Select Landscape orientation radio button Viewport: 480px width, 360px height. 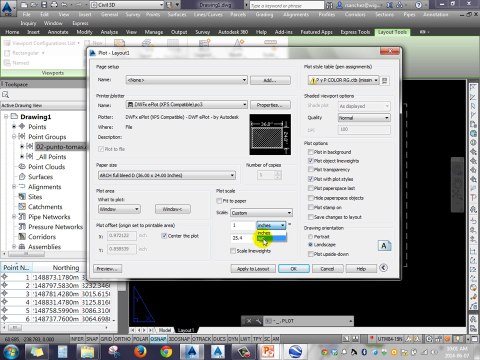(x=311, y=245)
